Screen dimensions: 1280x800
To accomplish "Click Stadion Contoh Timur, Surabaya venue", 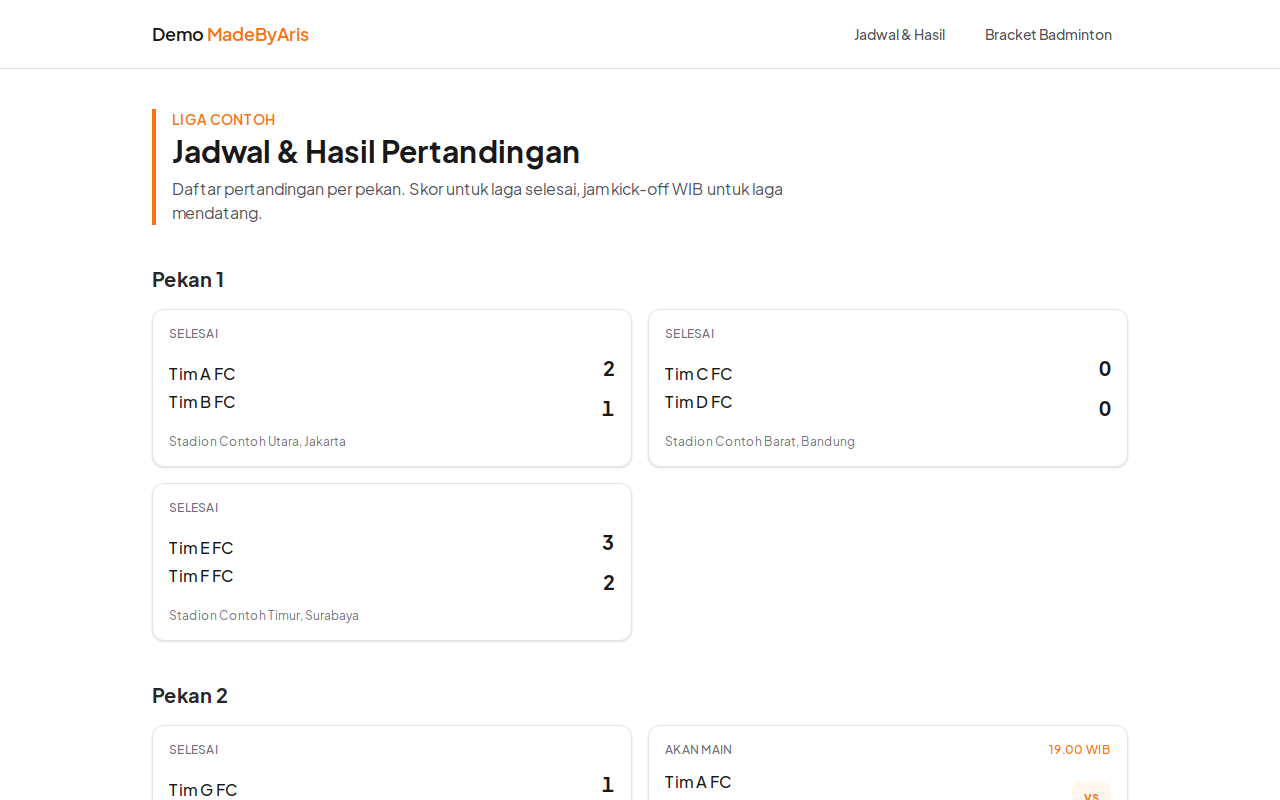I will tap(264, 615).
